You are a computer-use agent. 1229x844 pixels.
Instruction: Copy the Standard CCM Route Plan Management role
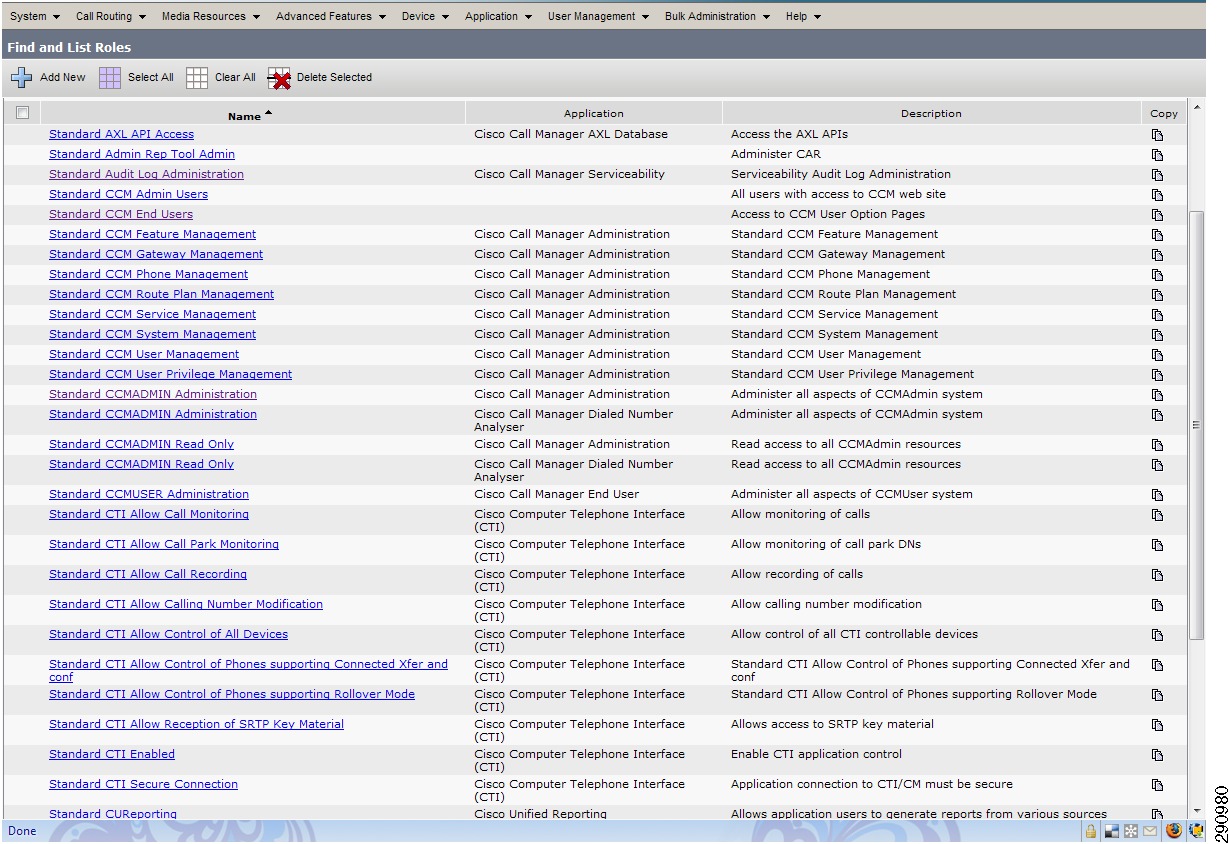(1157, 295)
